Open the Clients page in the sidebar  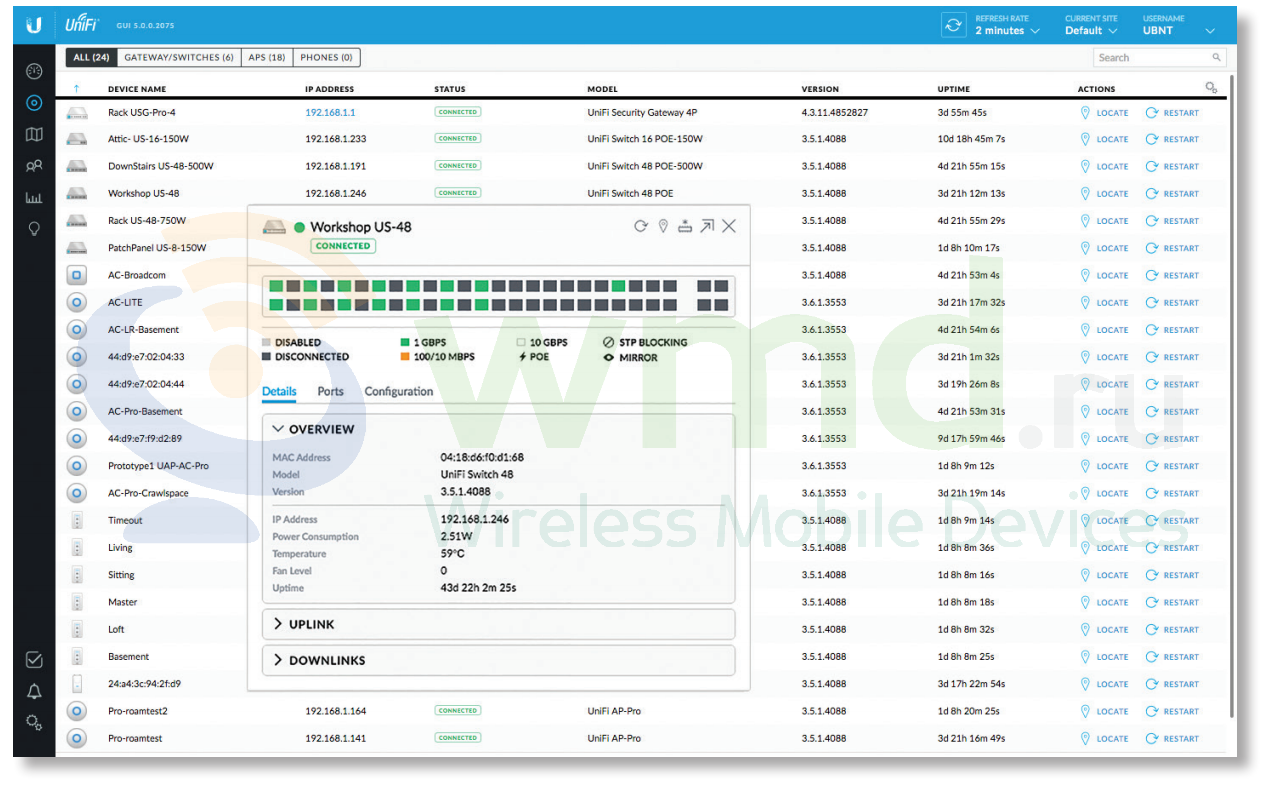click(34, 166)
